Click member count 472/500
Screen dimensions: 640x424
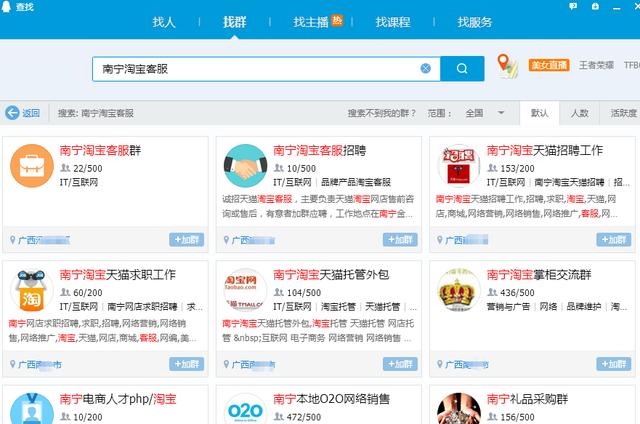(x=303, y=417)
